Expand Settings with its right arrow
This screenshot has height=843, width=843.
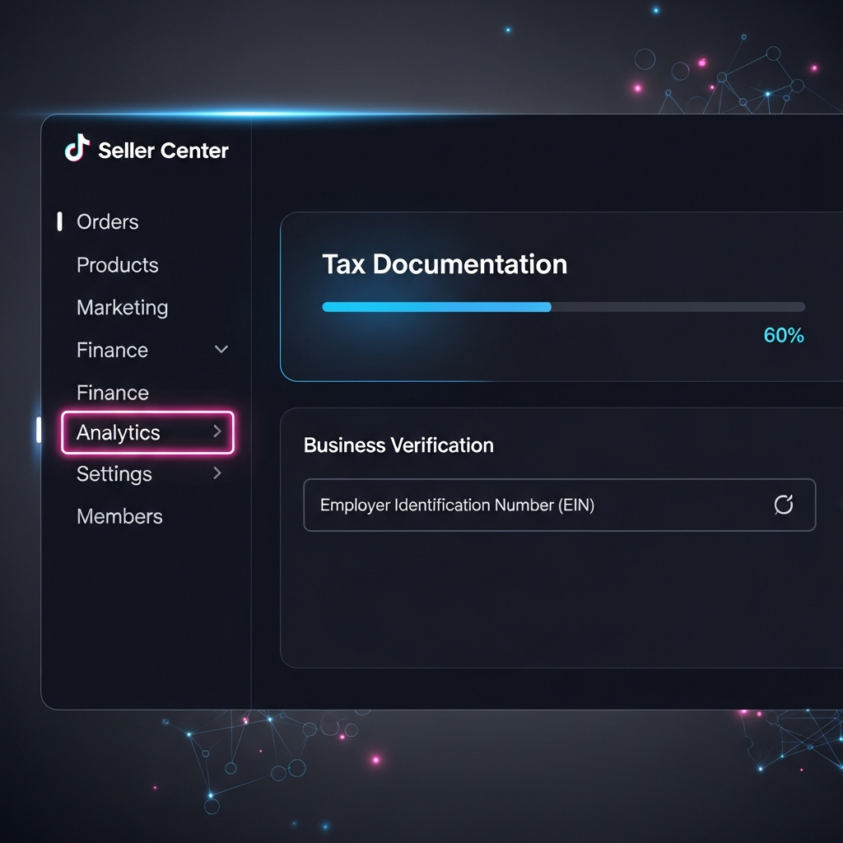pos(217,473)
